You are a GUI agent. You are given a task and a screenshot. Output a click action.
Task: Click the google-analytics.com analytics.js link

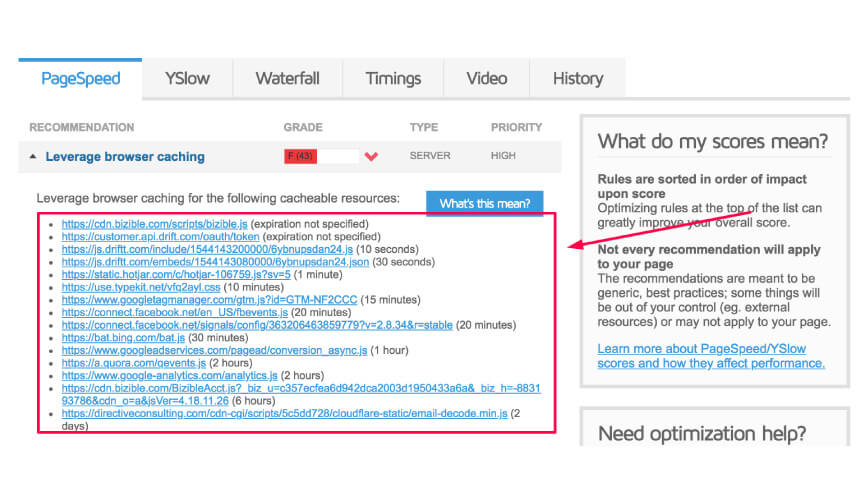click(169, 375)
